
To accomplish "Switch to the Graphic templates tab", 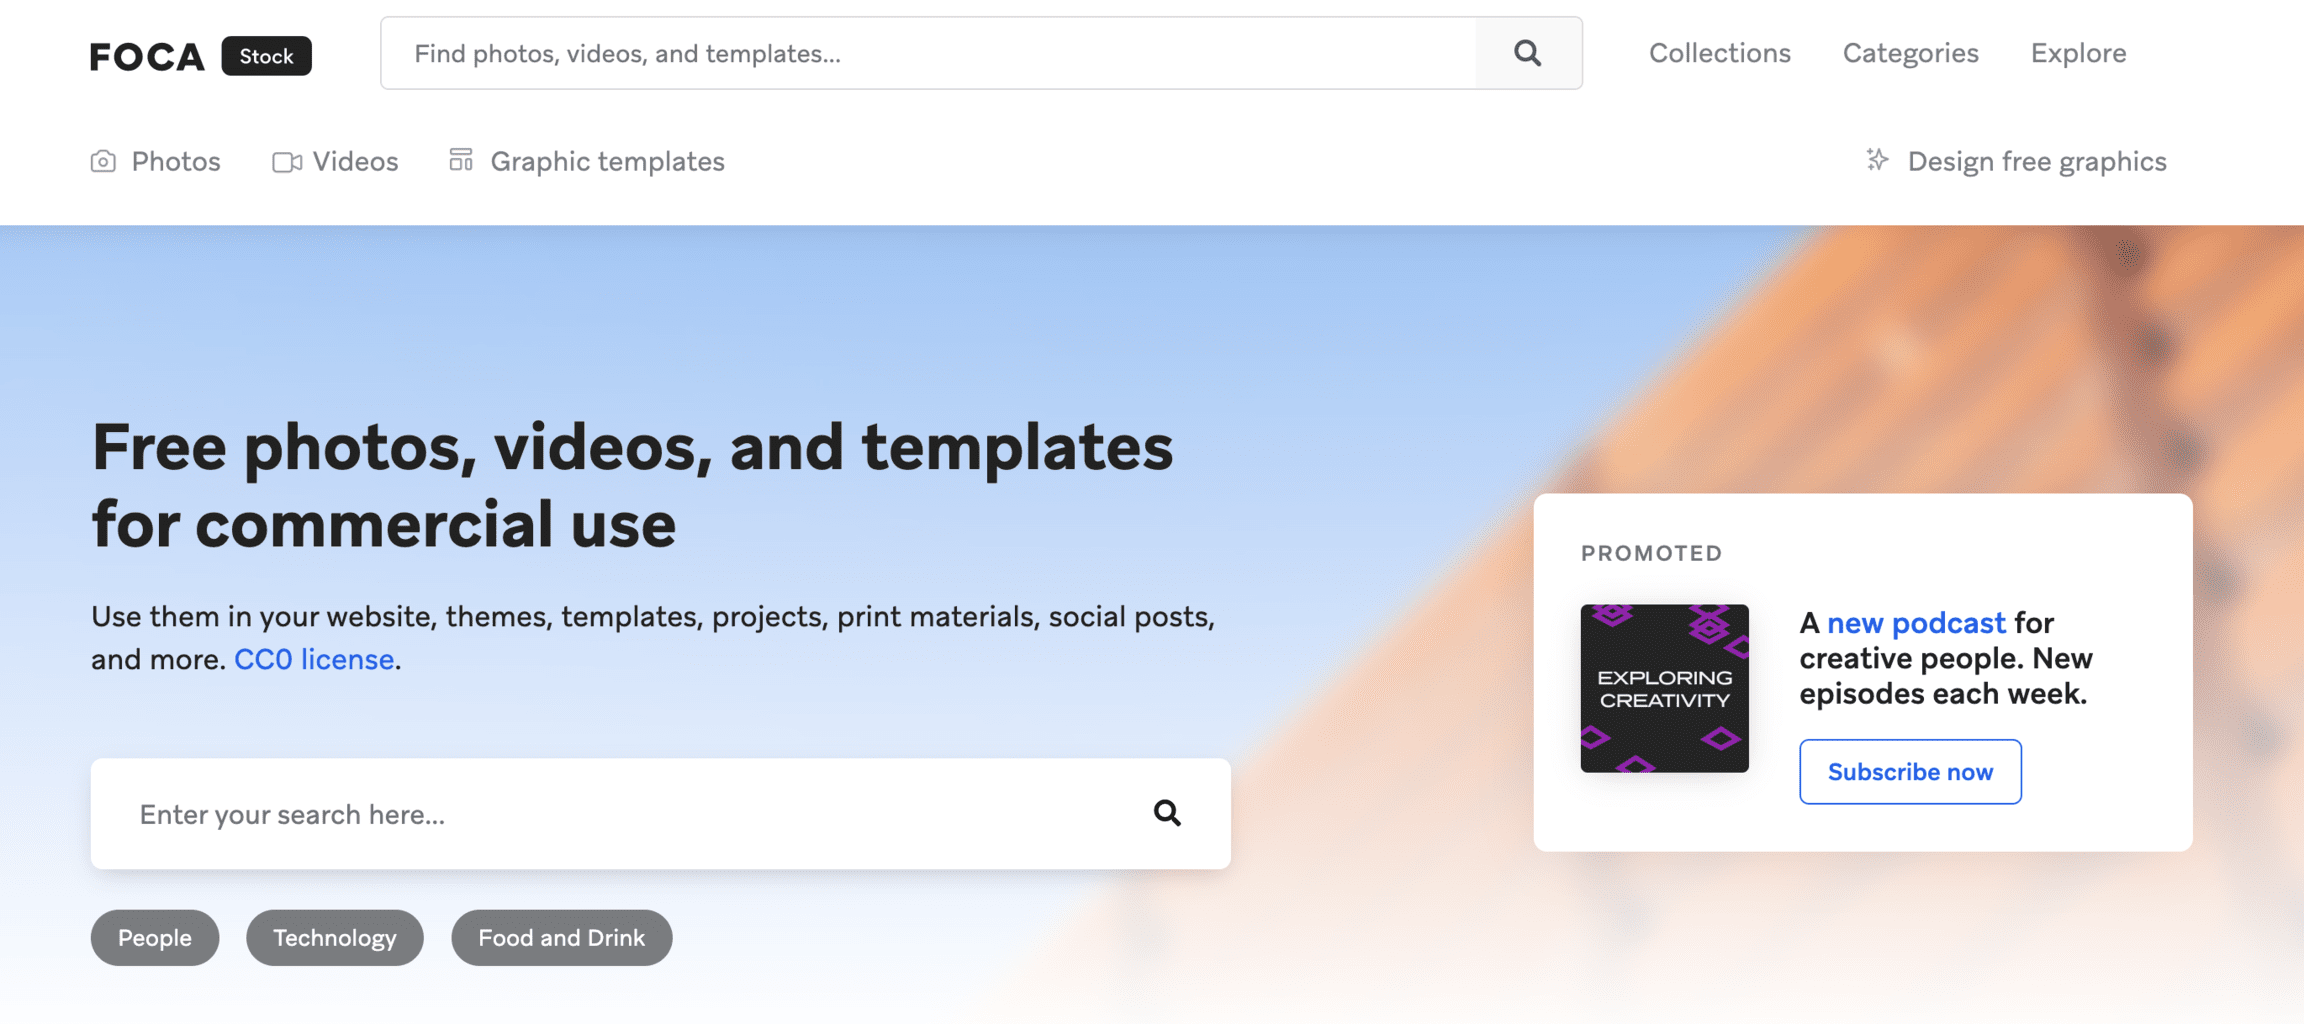I will coord(607,161).
